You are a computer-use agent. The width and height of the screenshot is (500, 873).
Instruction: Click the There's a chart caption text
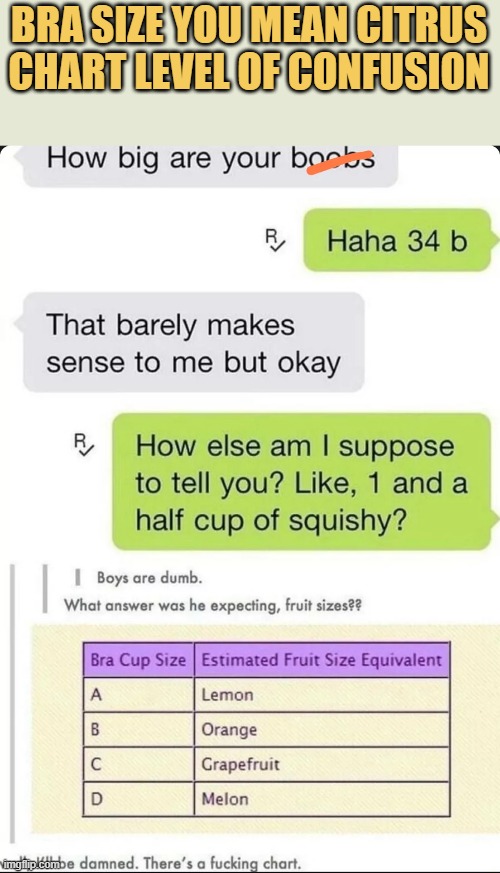click(190, 864)
